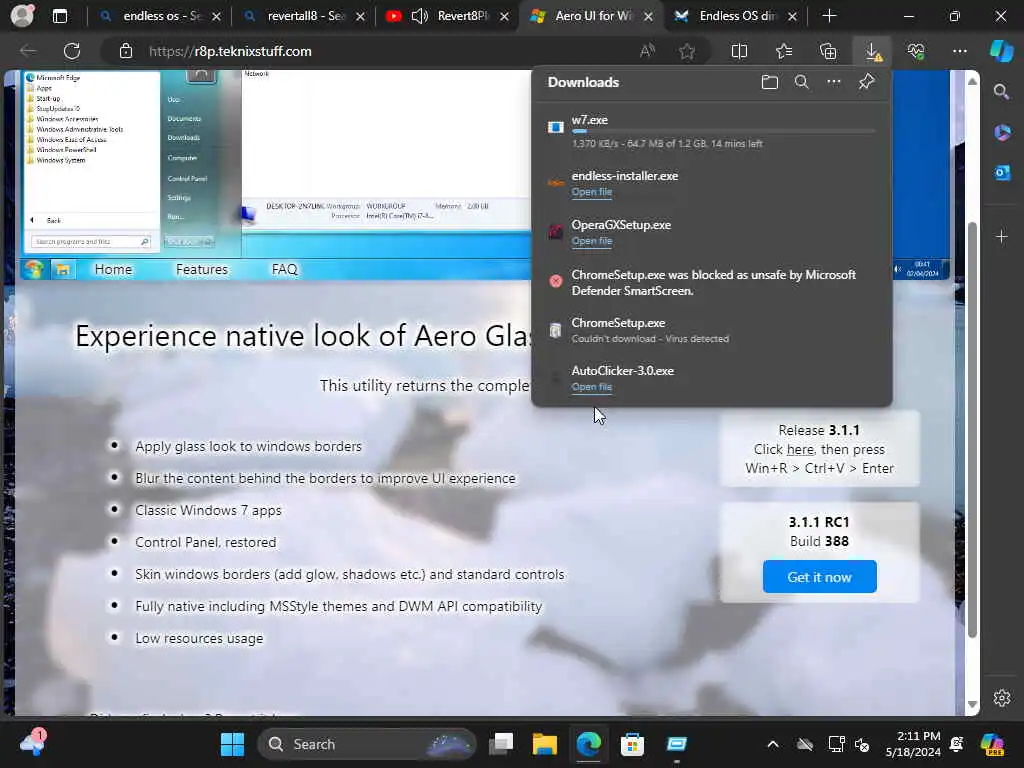Open taskbar clock showing 2:11 PM

[x=913, y=744]
